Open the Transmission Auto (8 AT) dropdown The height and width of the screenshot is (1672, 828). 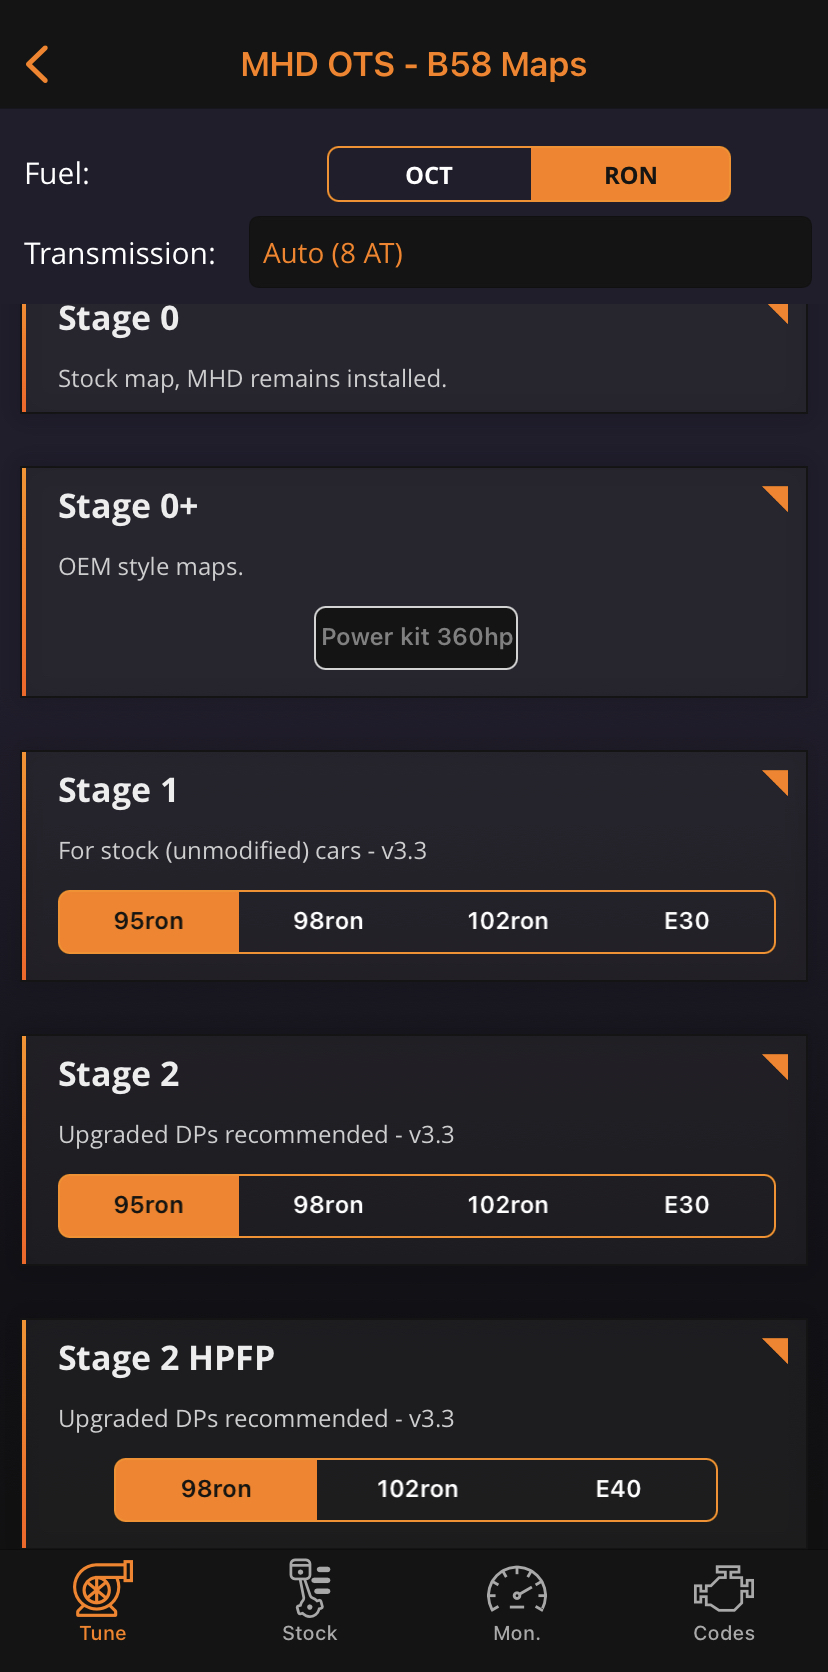[530, 253]
